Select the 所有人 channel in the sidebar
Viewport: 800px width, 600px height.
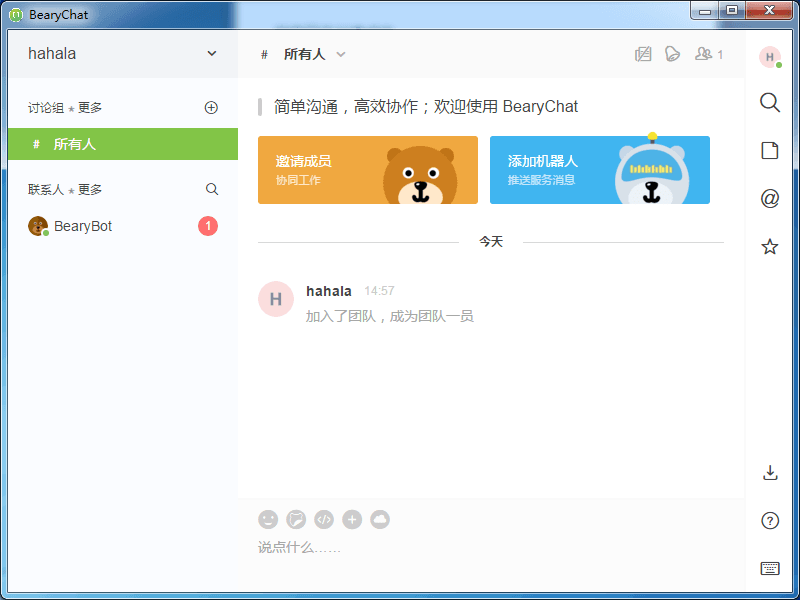tap(123, 144)
